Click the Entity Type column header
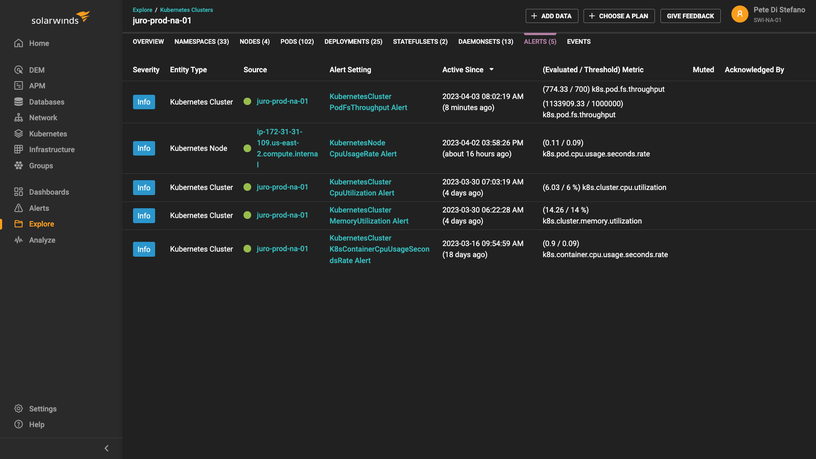The height and width of the screenshot is (459, 816). [x=188, y=70]
